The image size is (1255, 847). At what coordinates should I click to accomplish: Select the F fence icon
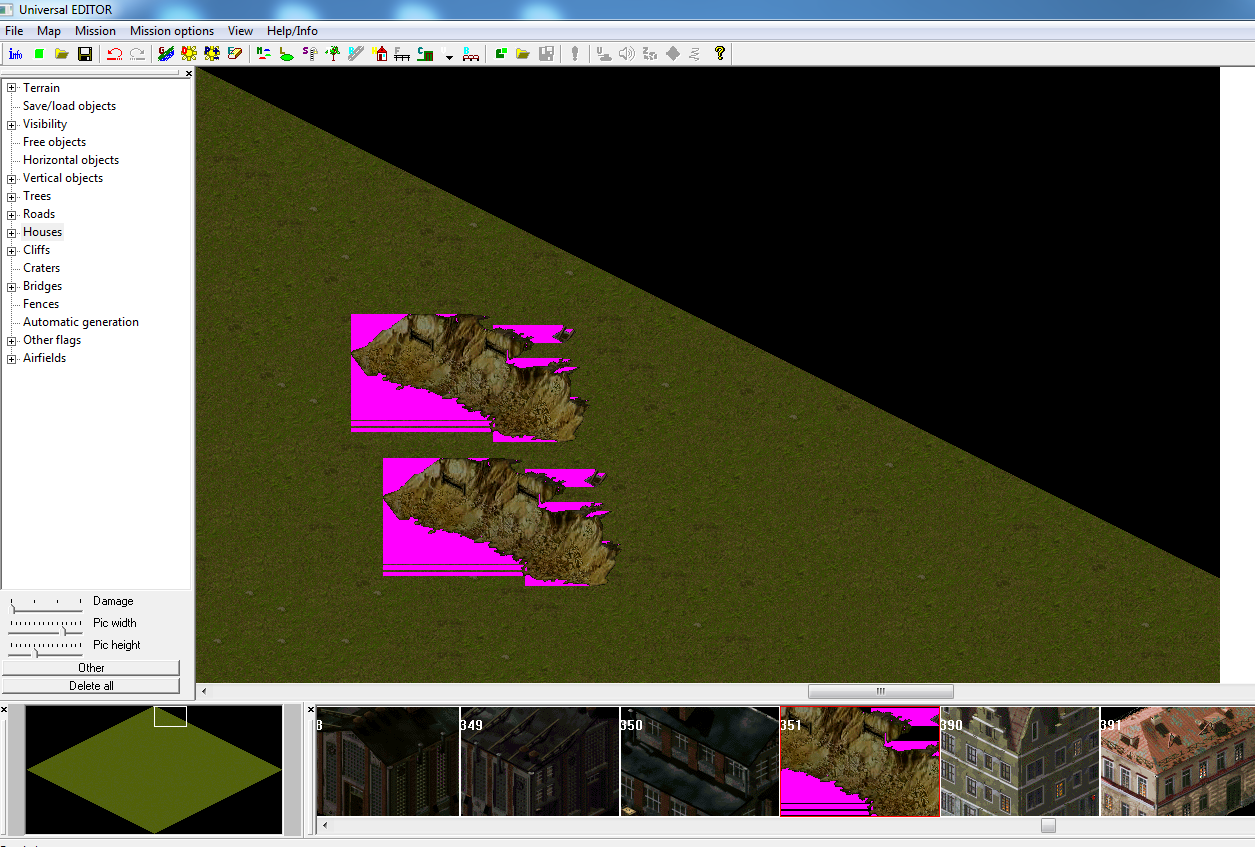pos(402,54)
